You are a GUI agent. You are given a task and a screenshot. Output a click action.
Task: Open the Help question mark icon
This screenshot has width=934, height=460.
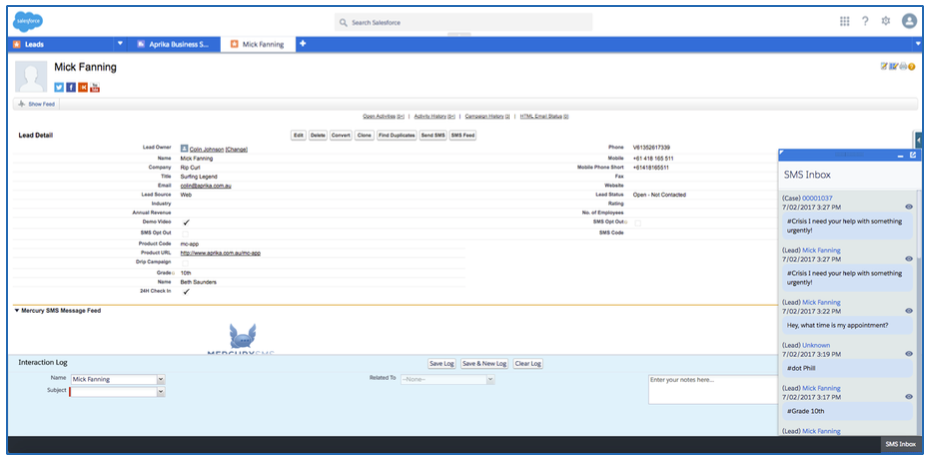pyautogui.click(x=865, y=21)
